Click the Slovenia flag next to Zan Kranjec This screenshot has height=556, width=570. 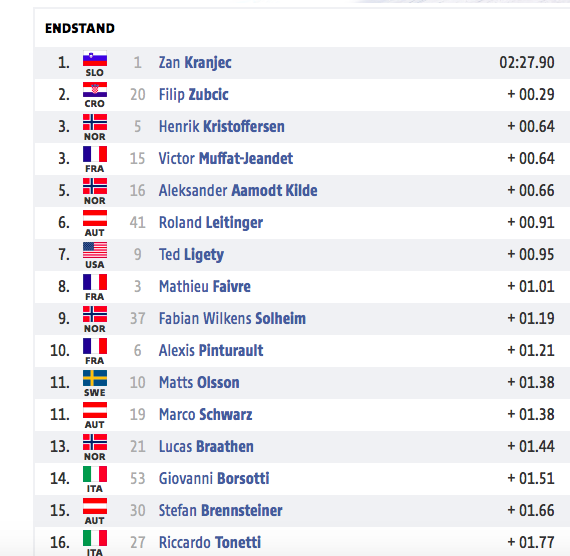95,59
